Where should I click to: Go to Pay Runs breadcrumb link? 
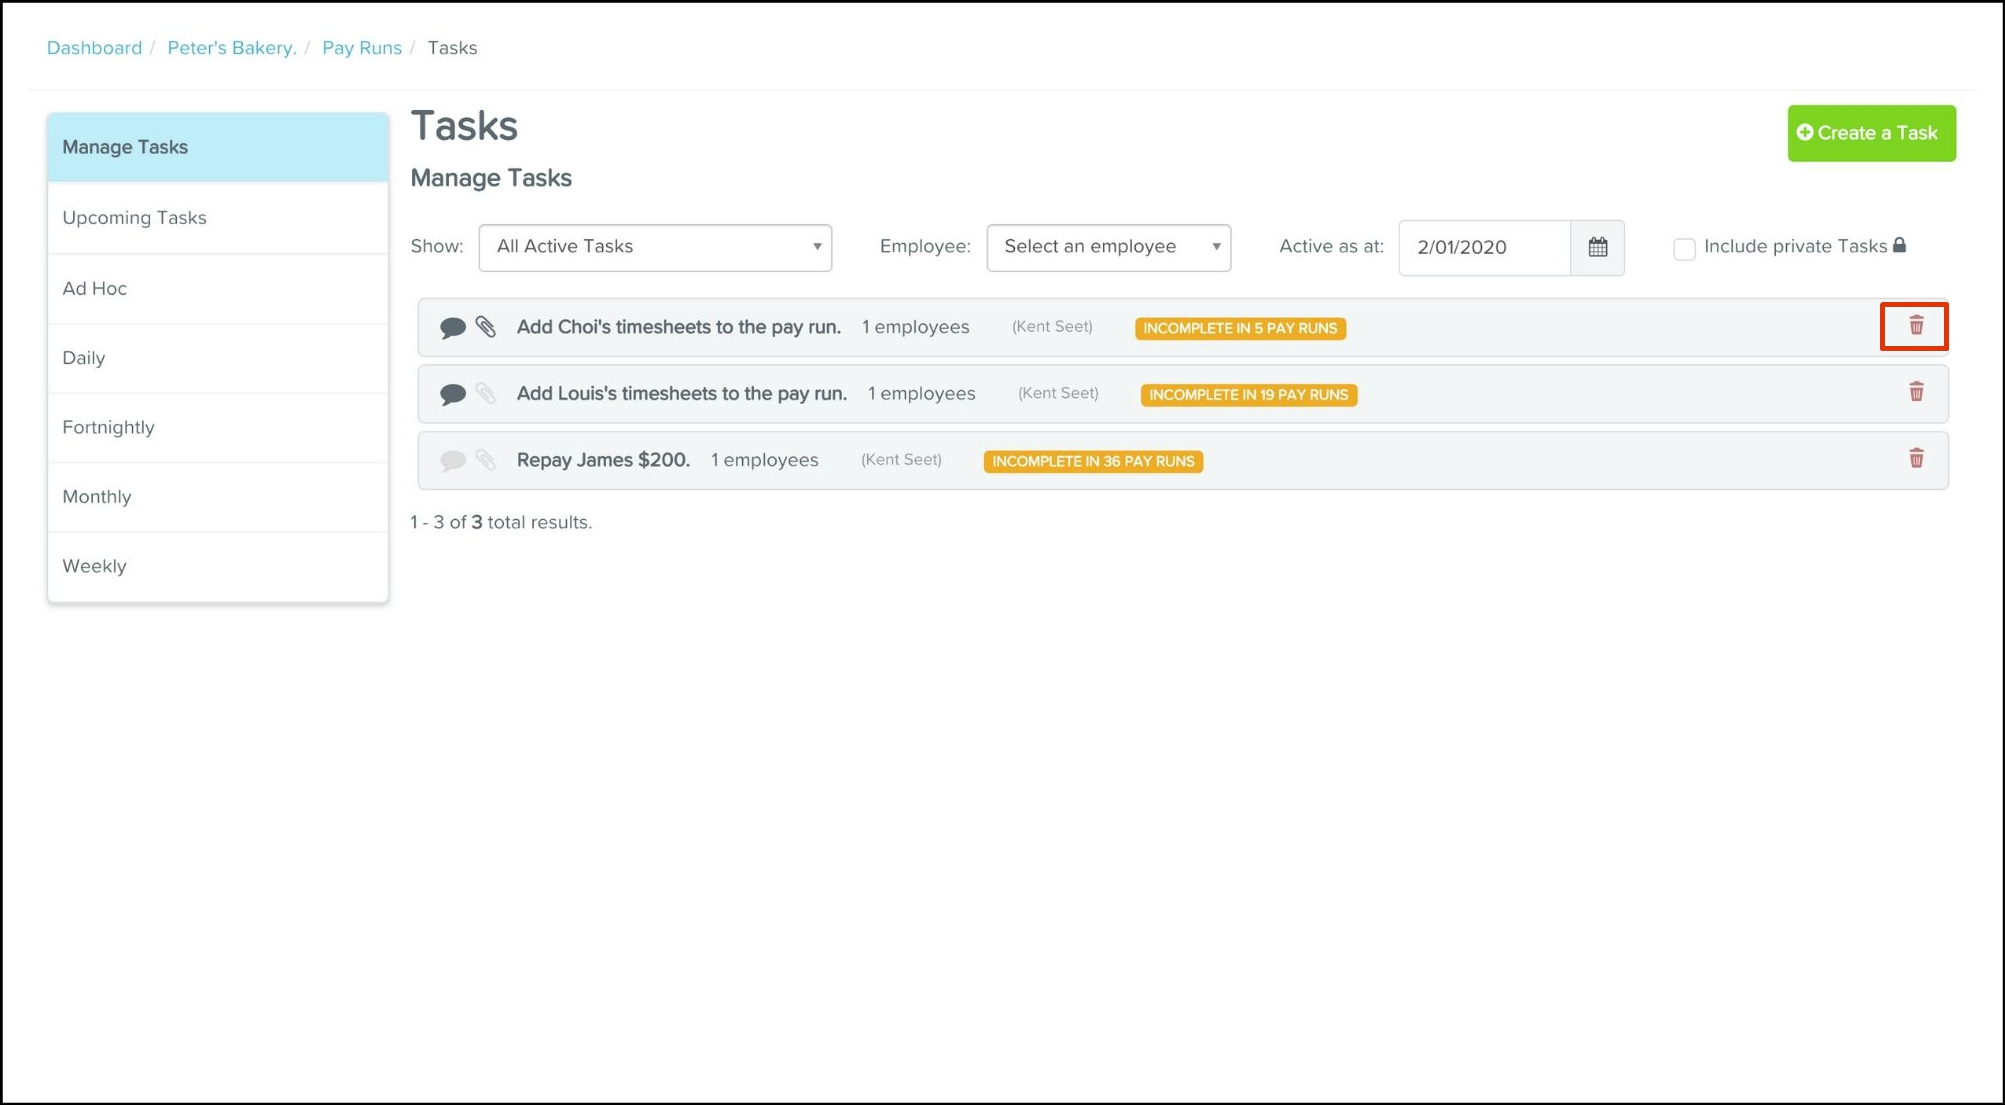[361, 48]
